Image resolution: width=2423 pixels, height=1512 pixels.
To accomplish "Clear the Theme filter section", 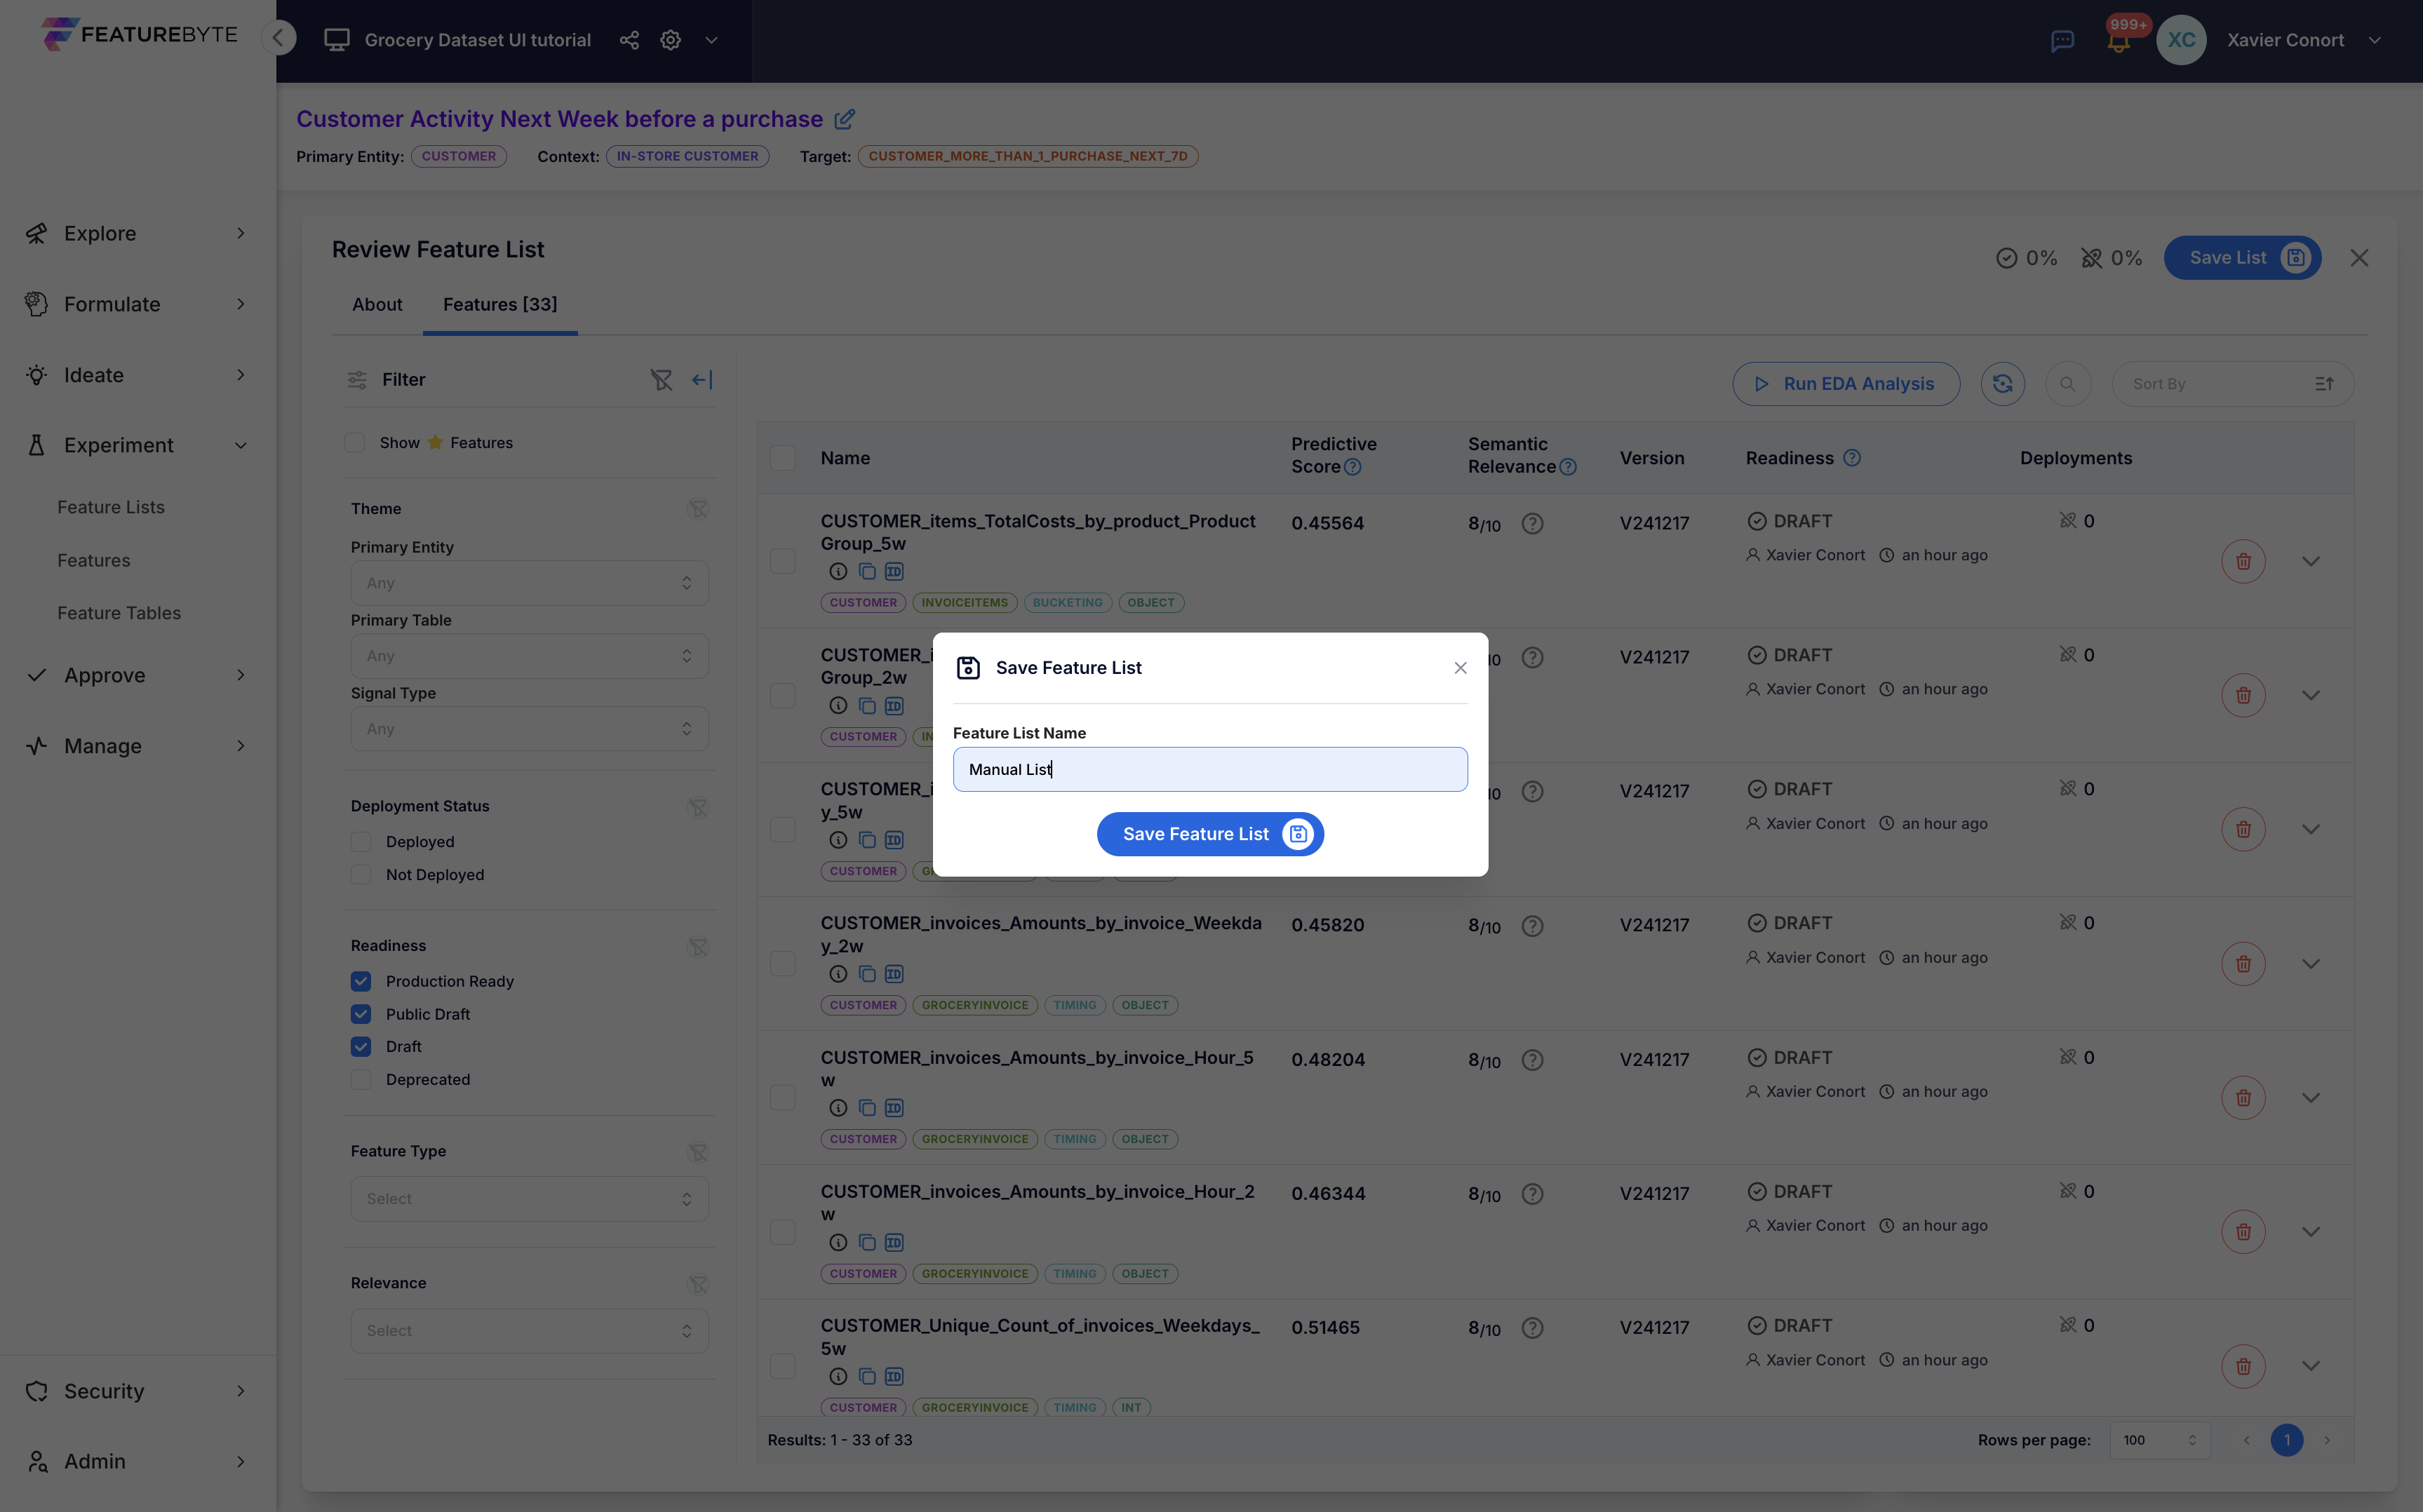I will (698, 509).
